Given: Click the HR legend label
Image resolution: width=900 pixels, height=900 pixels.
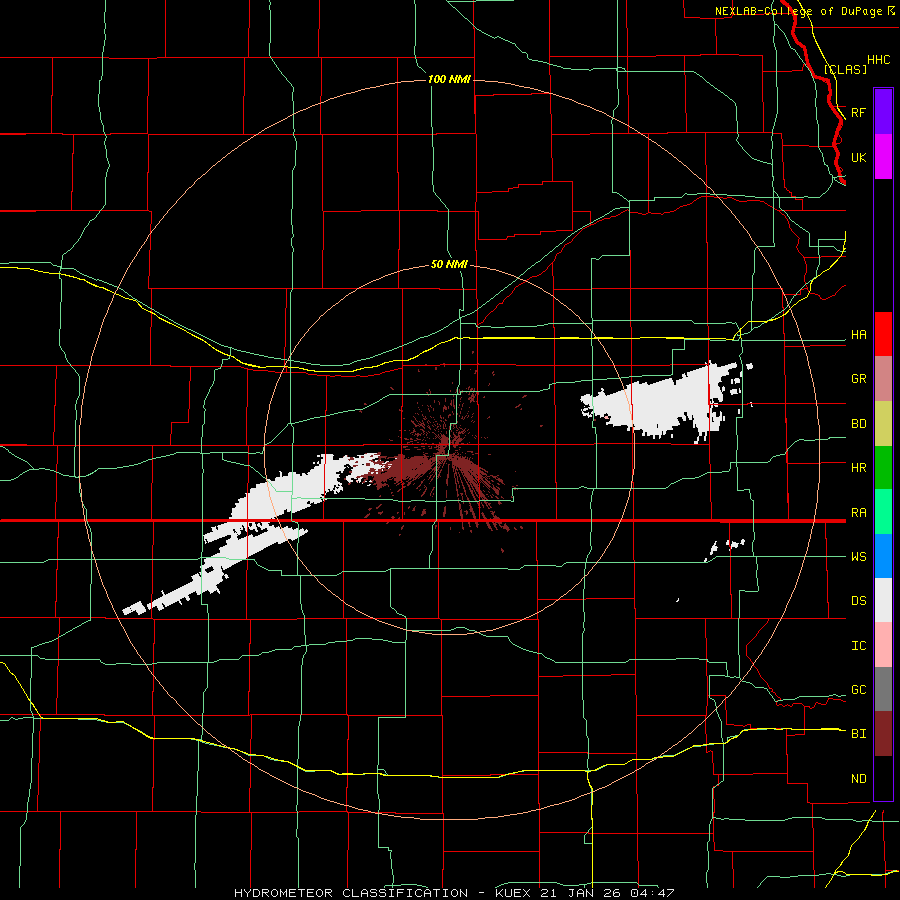Looking at the screenshot, I should [859, 468].
